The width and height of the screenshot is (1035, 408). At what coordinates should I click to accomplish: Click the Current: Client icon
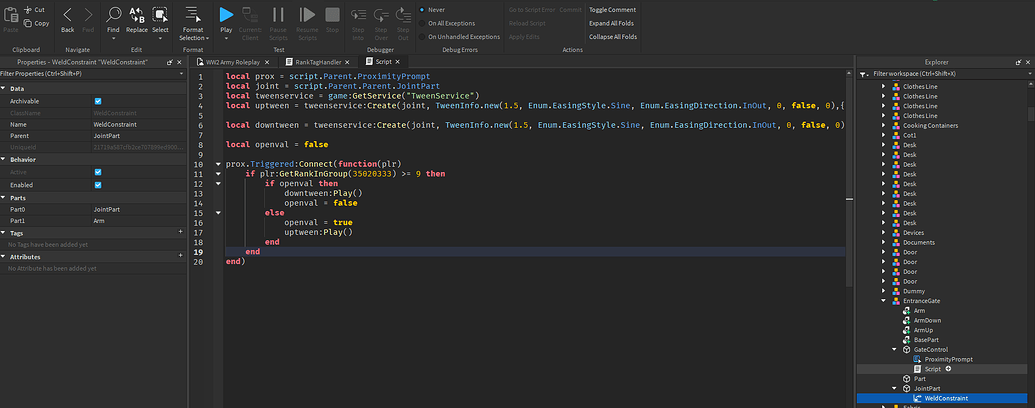250,15
